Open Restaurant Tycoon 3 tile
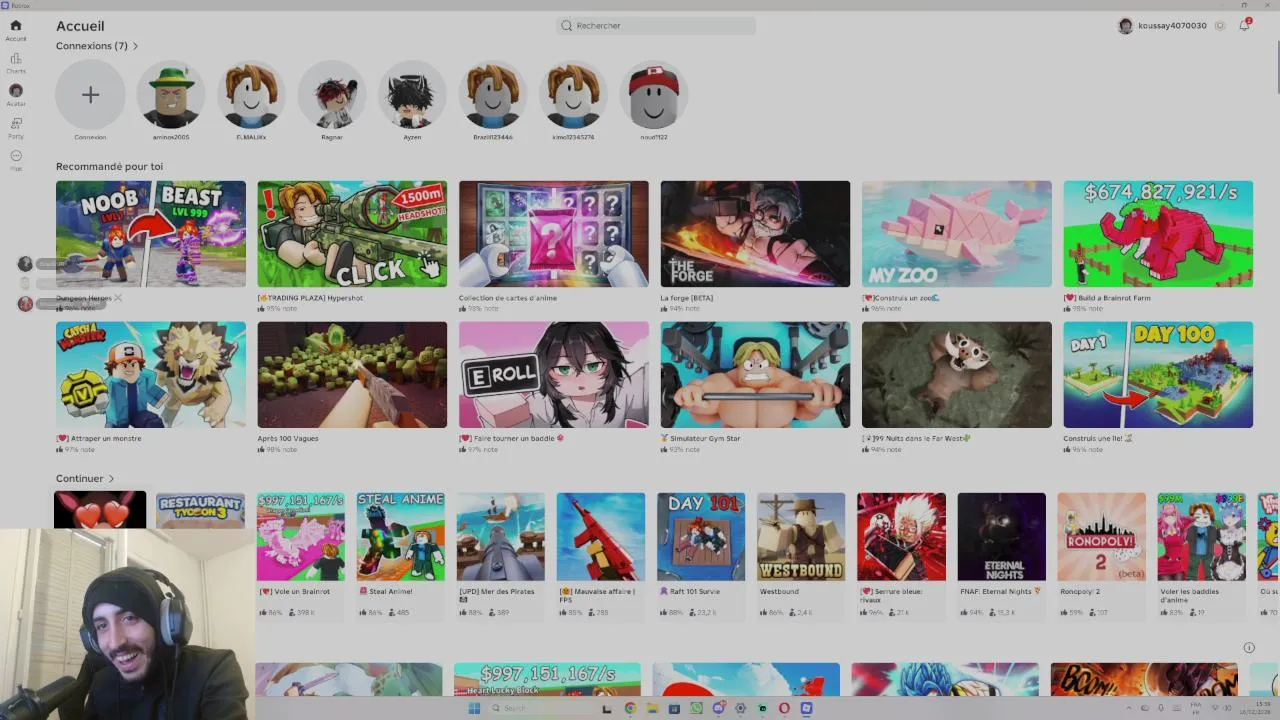 (200, 510)
